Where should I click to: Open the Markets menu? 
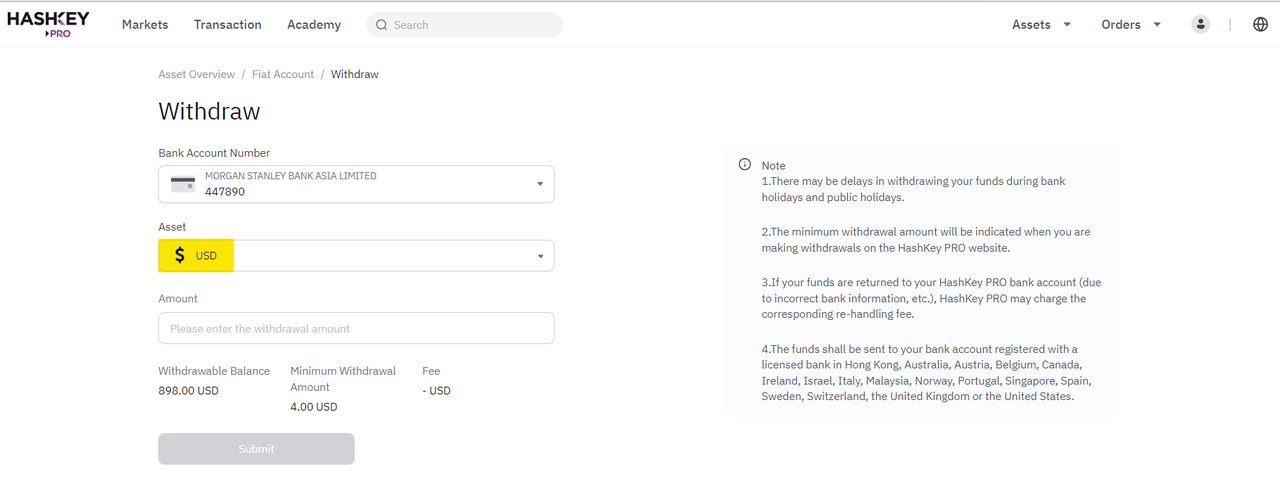click(145, 24)
